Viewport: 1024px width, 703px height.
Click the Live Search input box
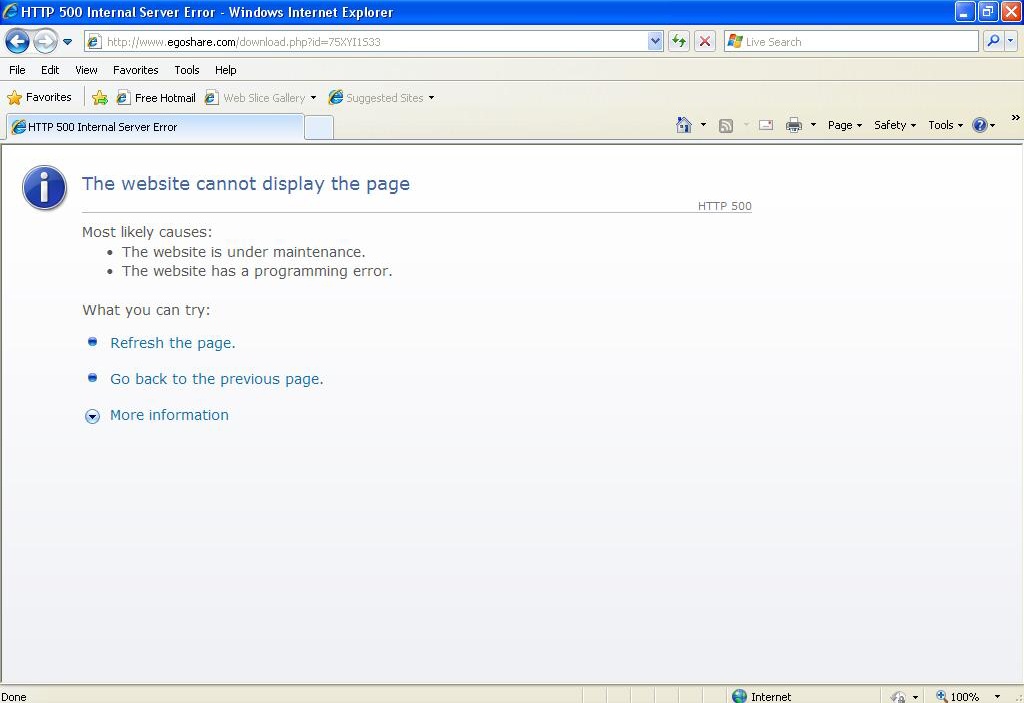852,42
